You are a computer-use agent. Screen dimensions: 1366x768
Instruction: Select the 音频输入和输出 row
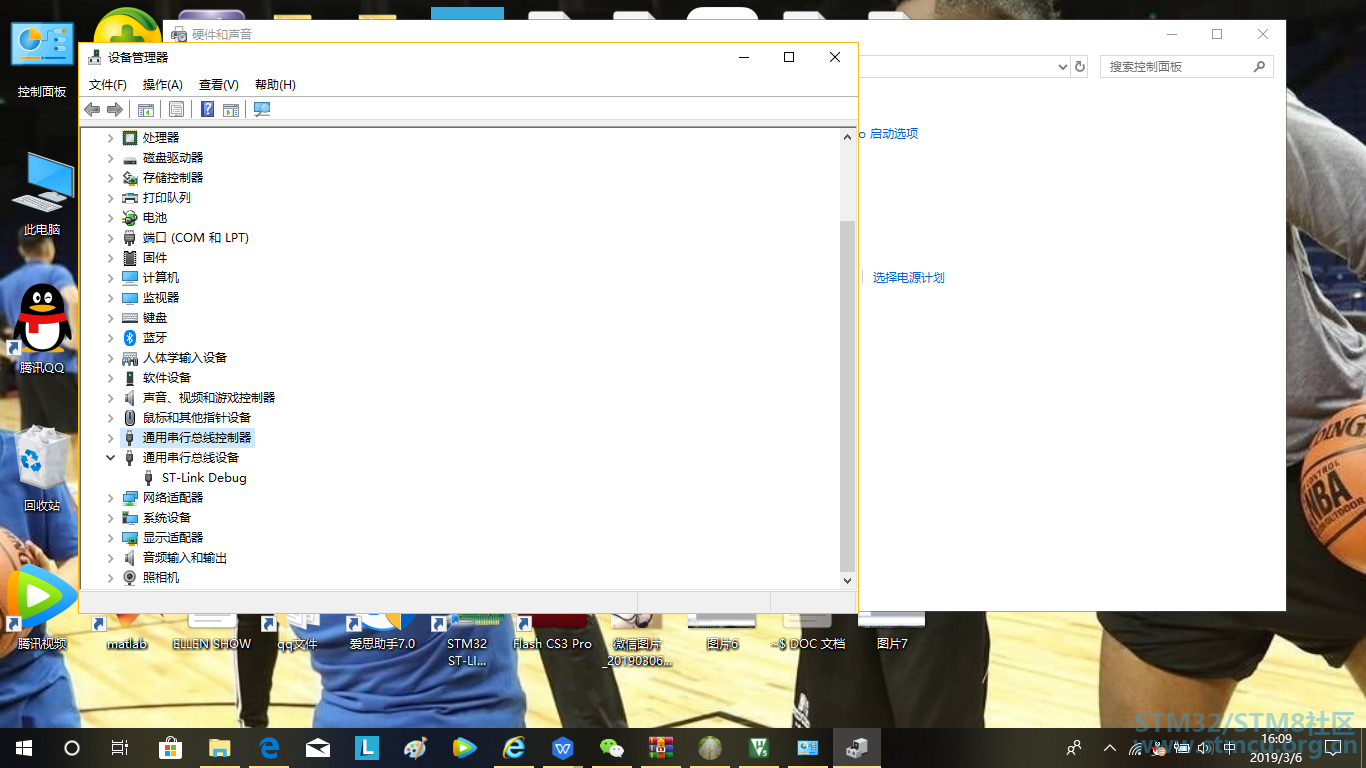(185, 558)
